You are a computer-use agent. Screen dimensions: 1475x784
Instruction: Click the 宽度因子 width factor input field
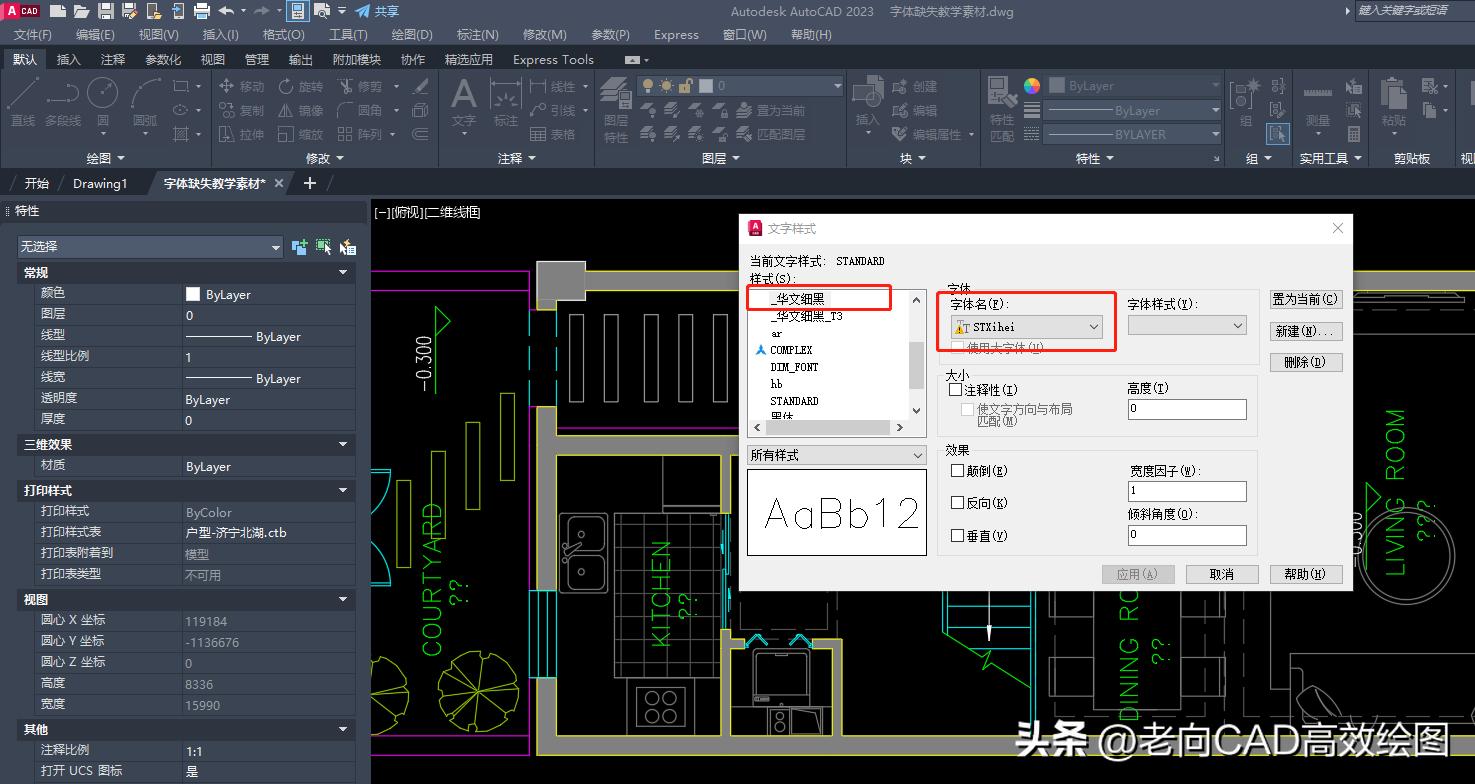(1187, 491)
